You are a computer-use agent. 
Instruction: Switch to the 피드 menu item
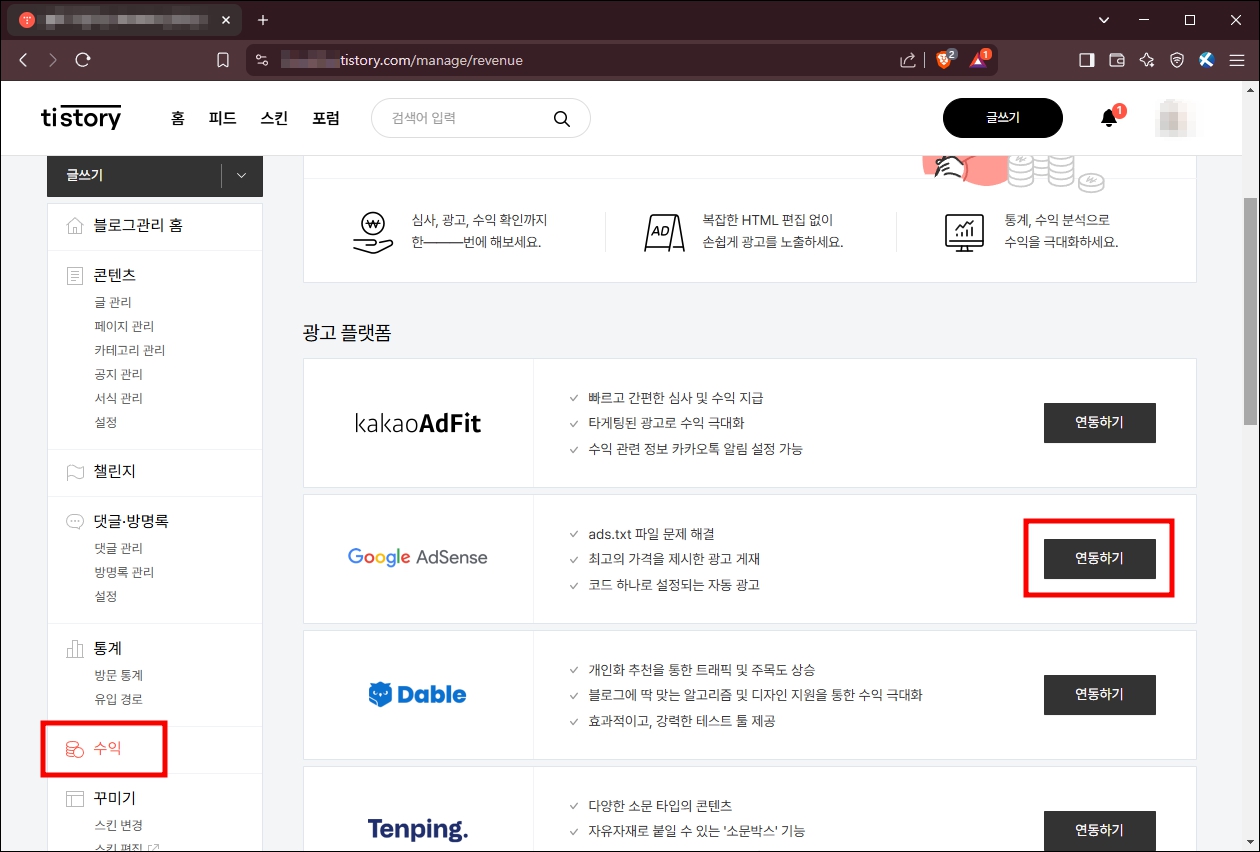tap(222, 117)
